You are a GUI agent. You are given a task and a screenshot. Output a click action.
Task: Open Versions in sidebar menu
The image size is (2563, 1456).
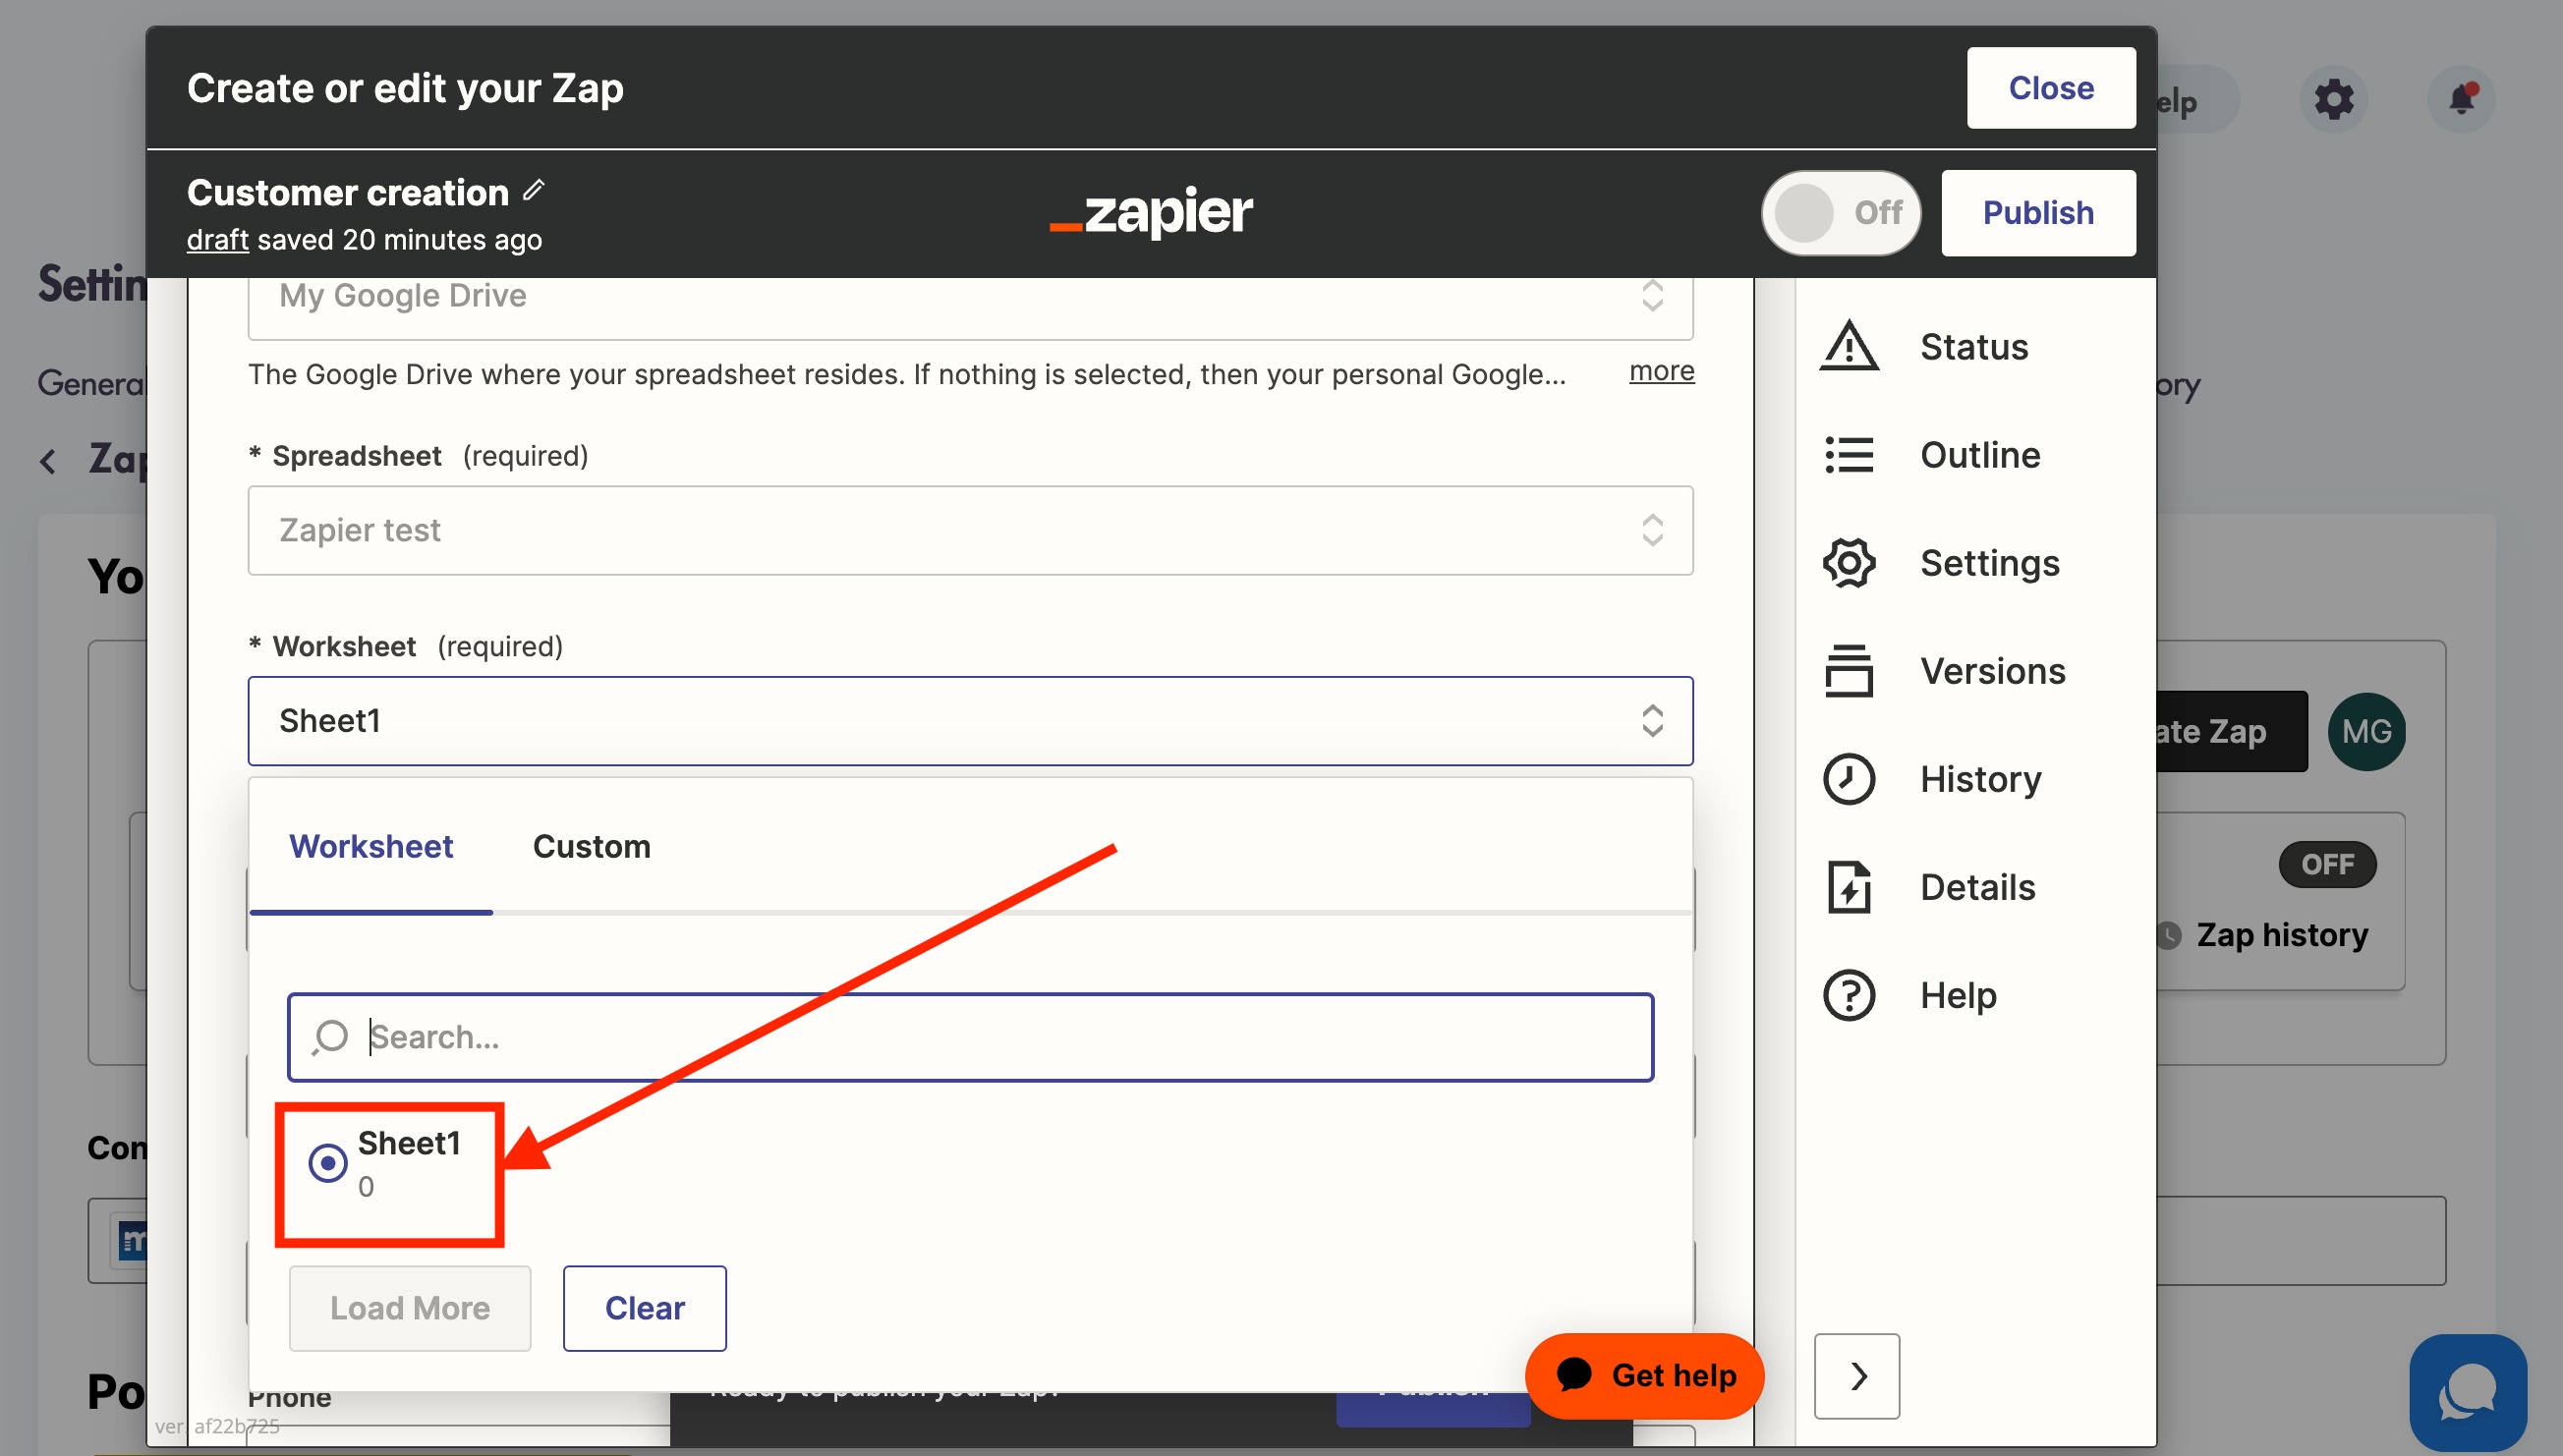[1992, 671]
